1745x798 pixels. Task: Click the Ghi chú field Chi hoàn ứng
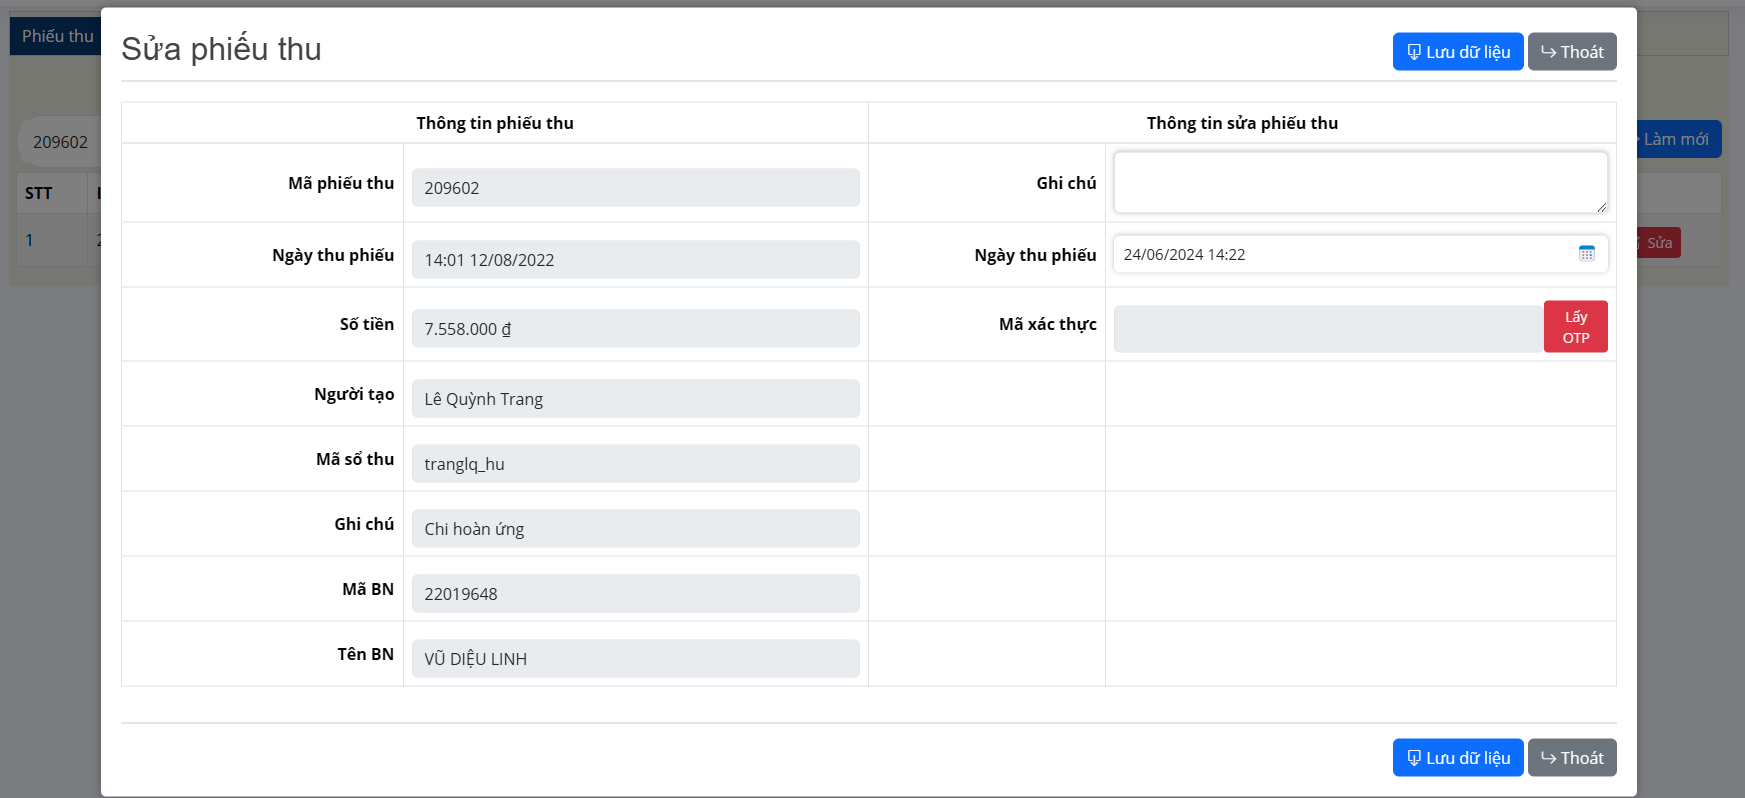coord(635,529)
